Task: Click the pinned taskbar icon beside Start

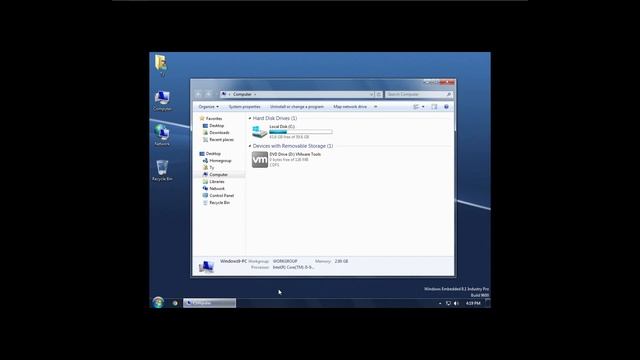Action: coord(175,303)
